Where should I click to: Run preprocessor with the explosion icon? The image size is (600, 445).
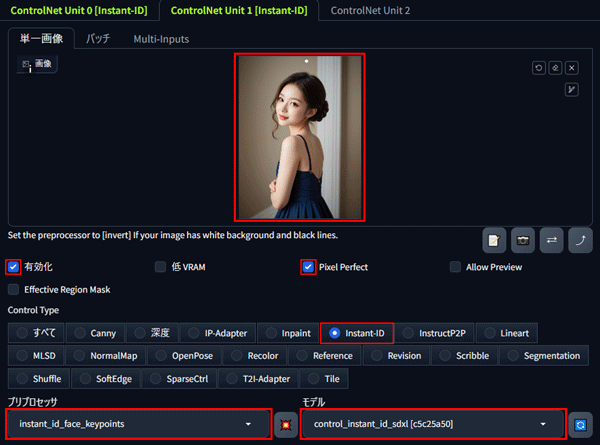tap(286, 425)
